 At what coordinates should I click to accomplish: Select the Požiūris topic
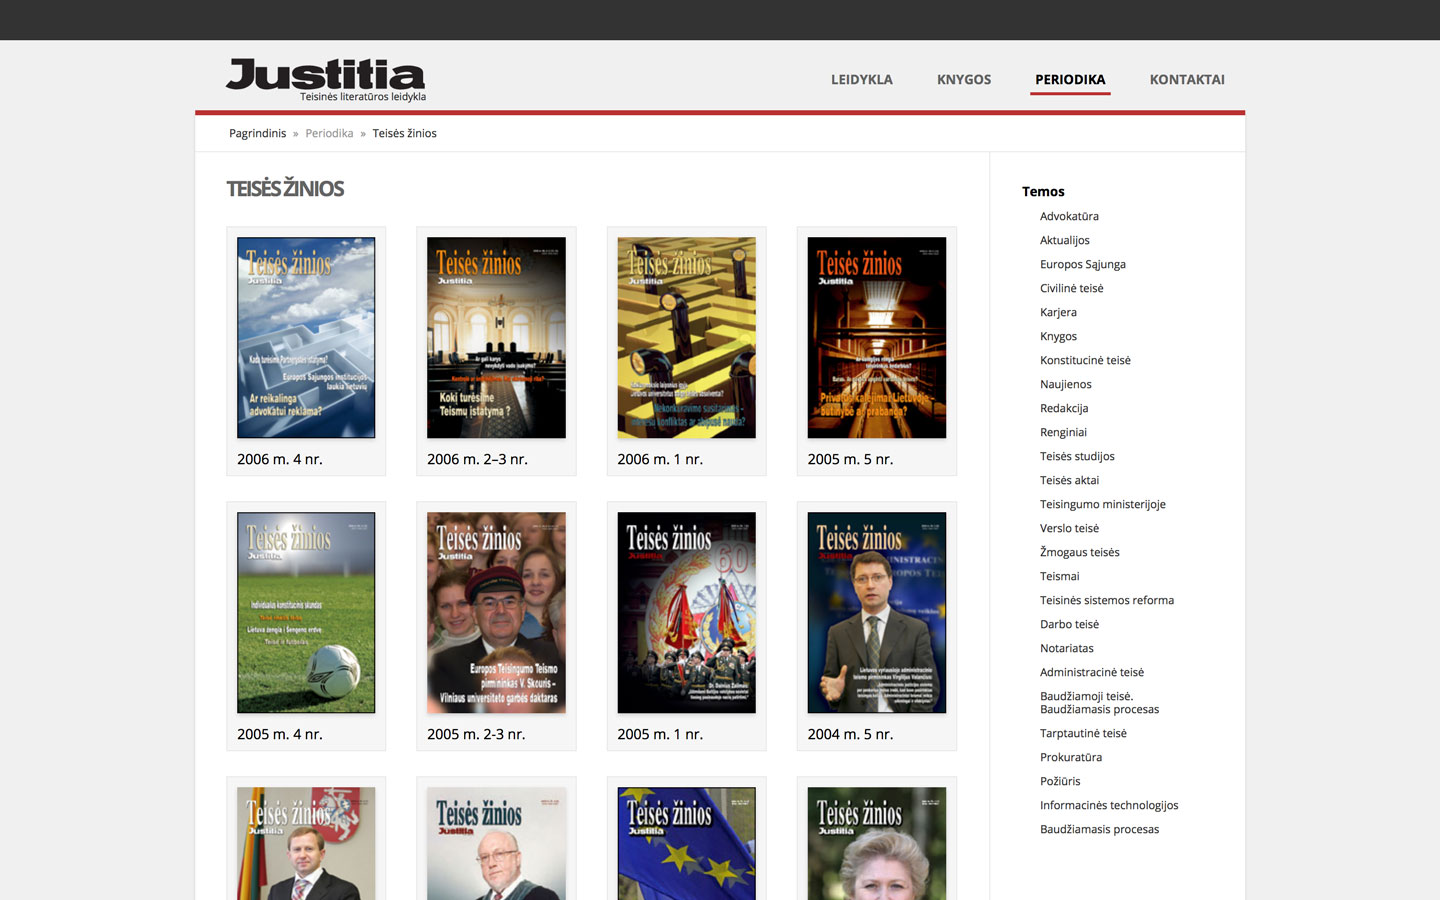[x=1060, y=781]
